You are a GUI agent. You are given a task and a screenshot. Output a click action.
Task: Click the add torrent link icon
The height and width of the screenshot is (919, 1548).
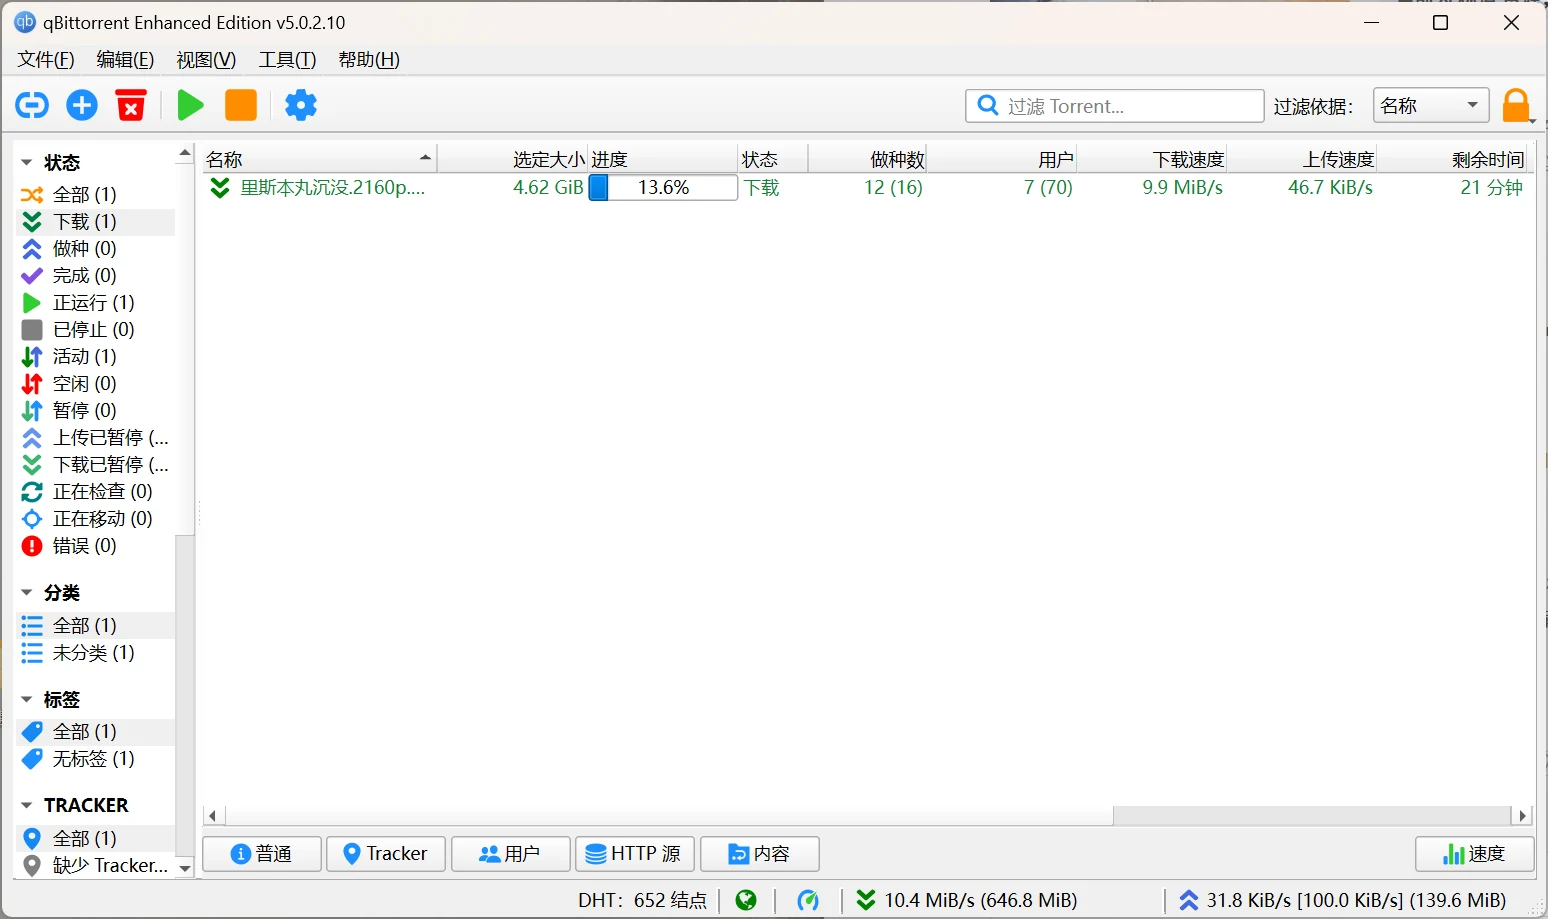click(32, 105)
